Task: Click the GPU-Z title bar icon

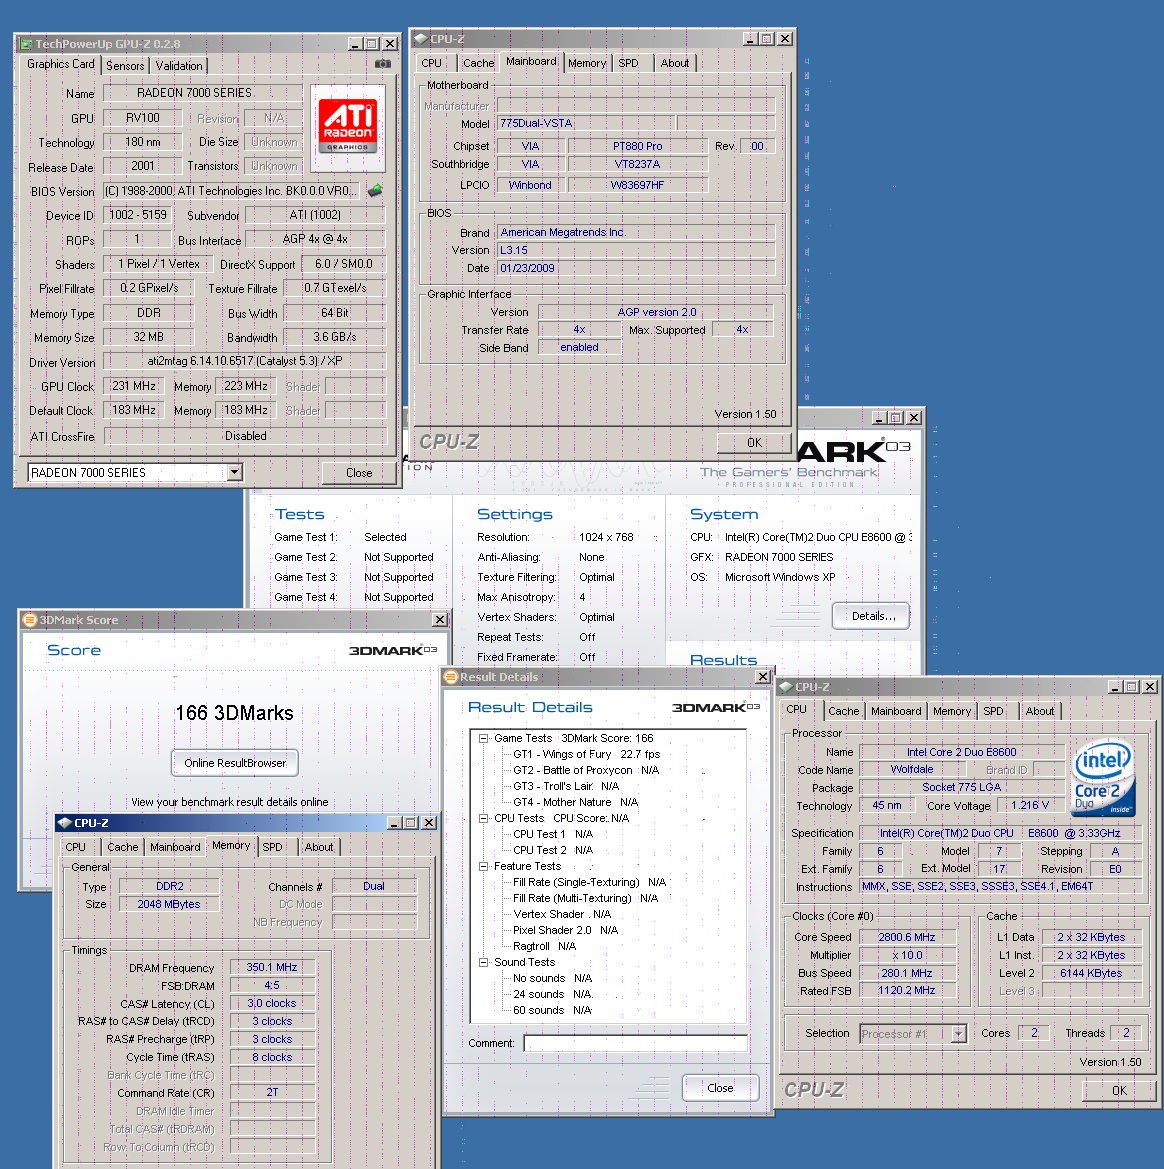Action: pos(25,44)
